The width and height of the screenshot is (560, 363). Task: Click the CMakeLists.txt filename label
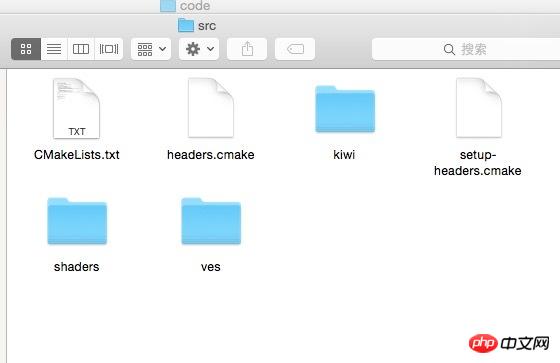click(76, 155)
